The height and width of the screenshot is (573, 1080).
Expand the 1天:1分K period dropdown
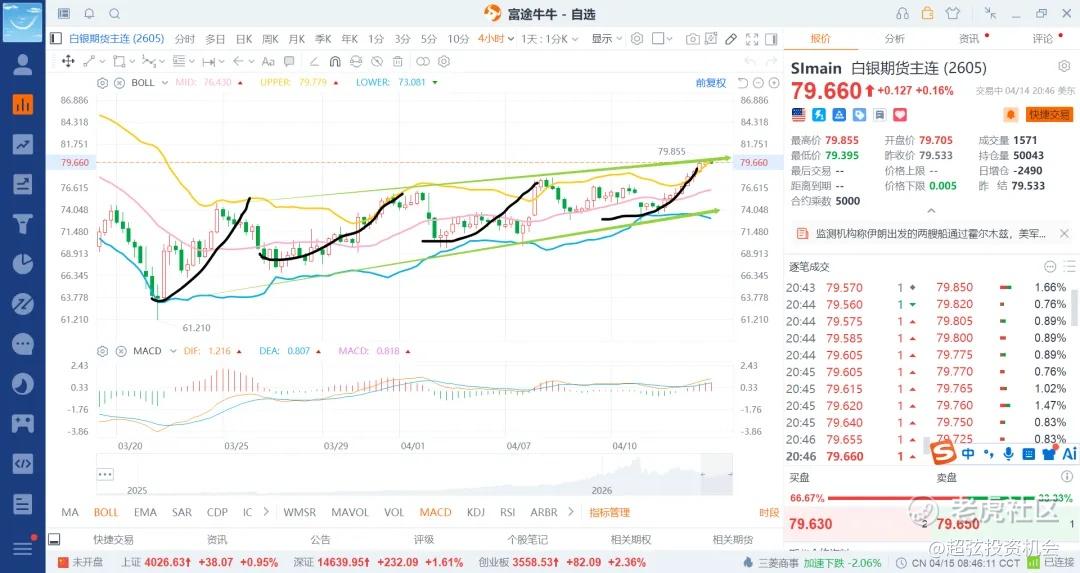(548, 39)
